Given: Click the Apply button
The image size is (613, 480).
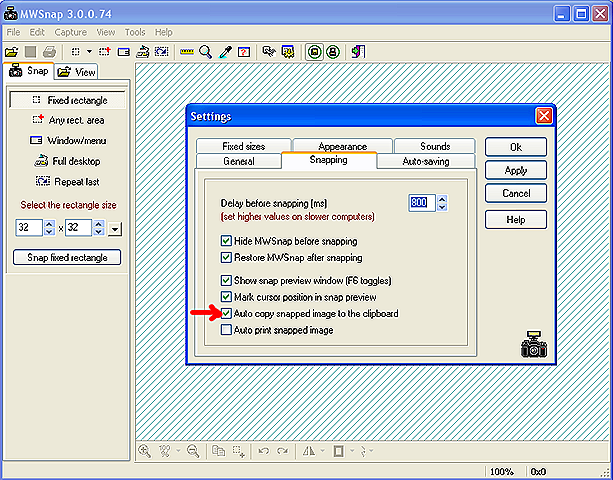Looking at the screenshot, I should (x=516, y=170).
